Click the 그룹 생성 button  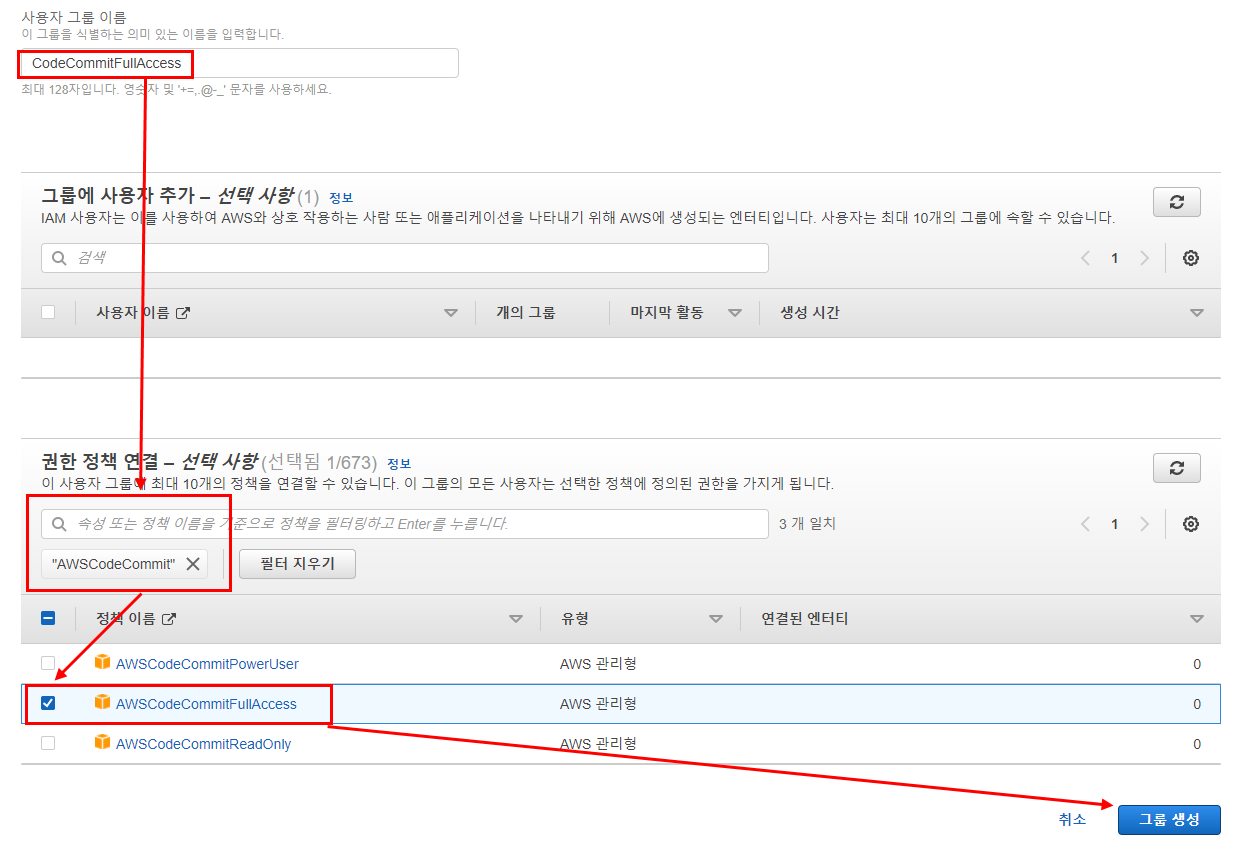[1169, 819]
